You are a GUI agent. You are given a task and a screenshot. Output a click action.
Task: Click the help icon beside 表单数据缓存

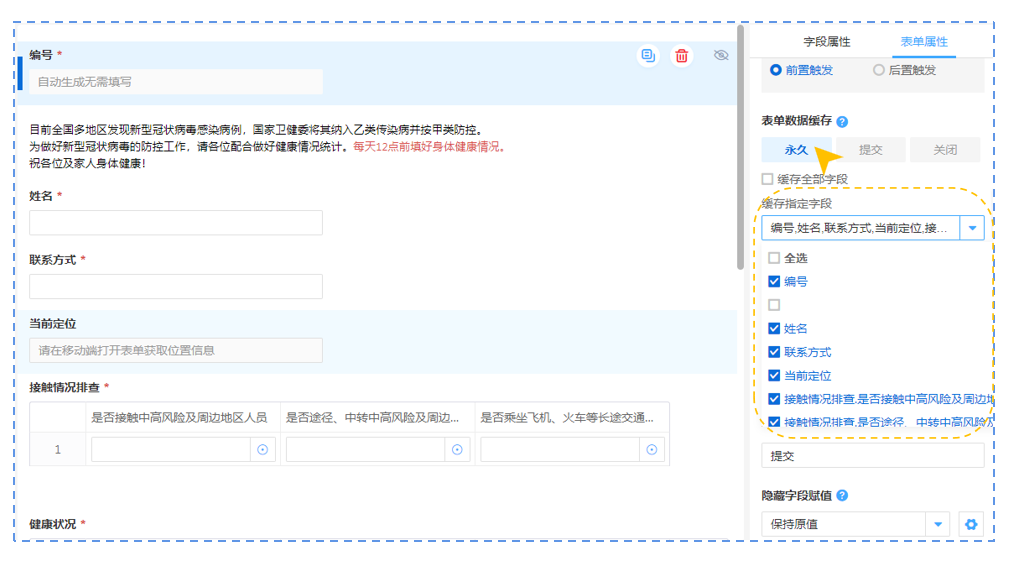pos(842,122)
